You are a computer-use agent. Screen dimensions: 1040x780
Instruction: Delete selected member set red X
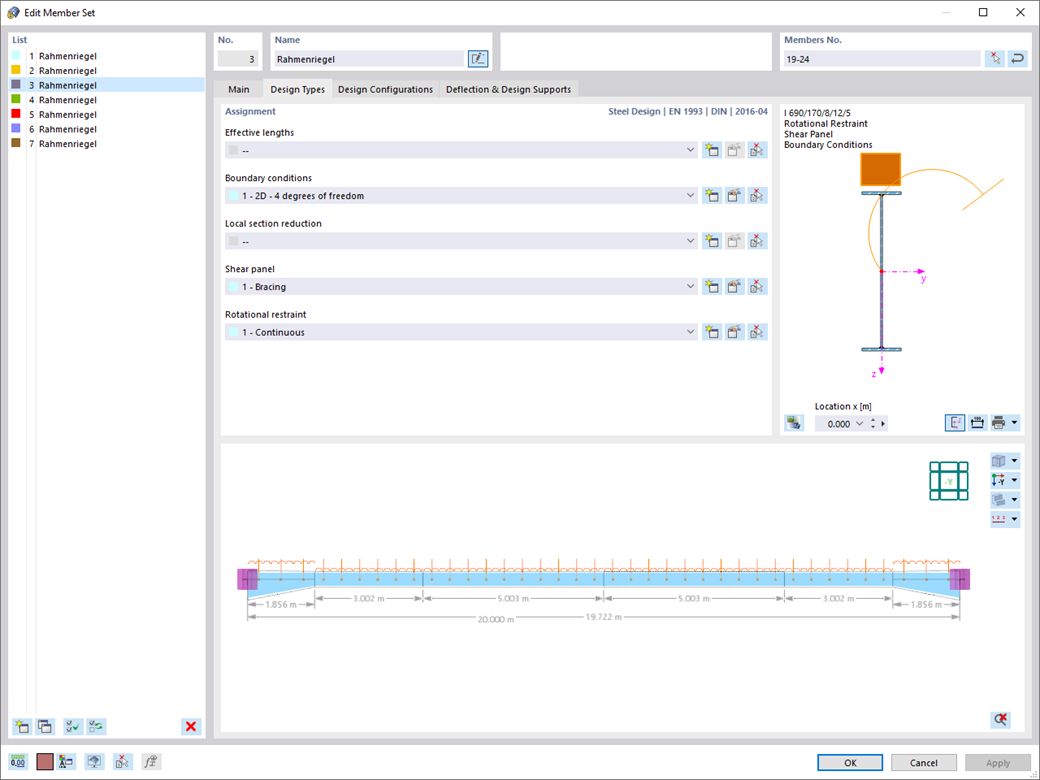[191, 726]
